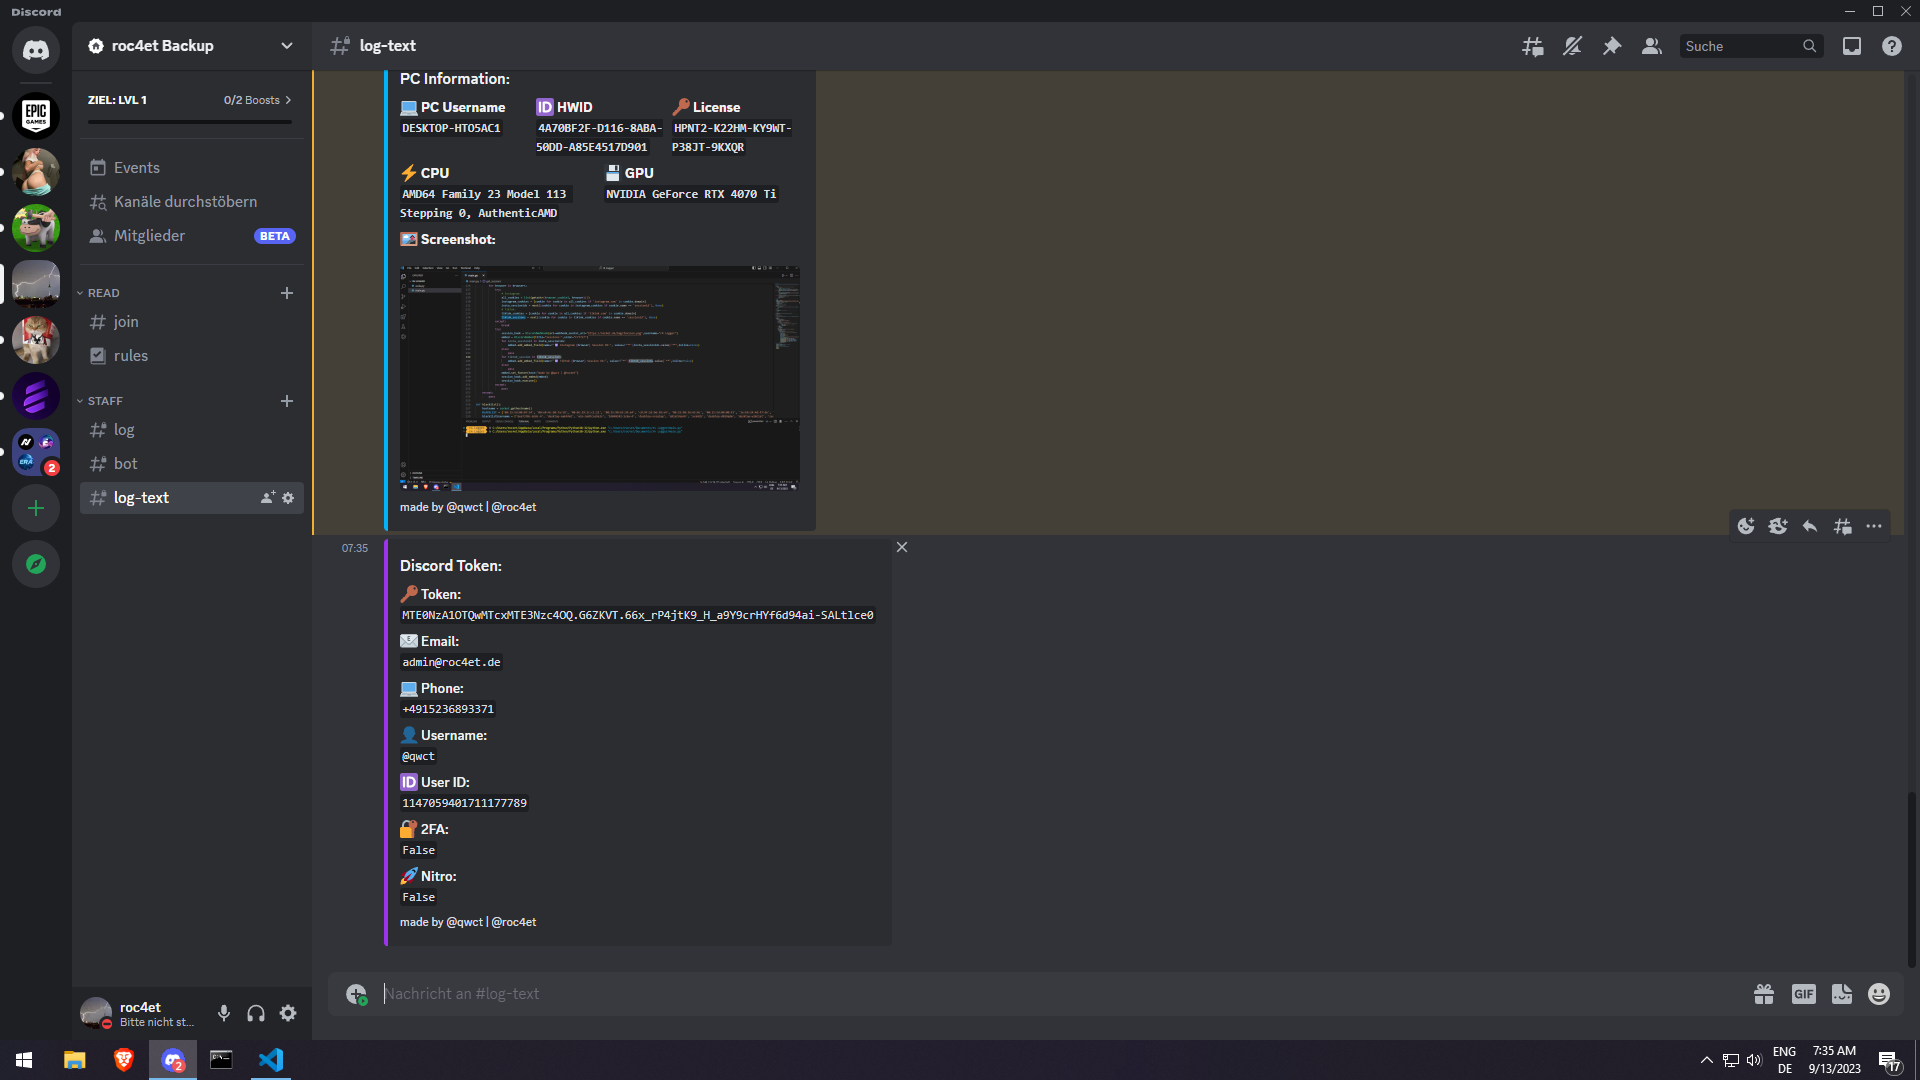Open Explore Discoverable Servers compass icon

[x=36, y=564]
